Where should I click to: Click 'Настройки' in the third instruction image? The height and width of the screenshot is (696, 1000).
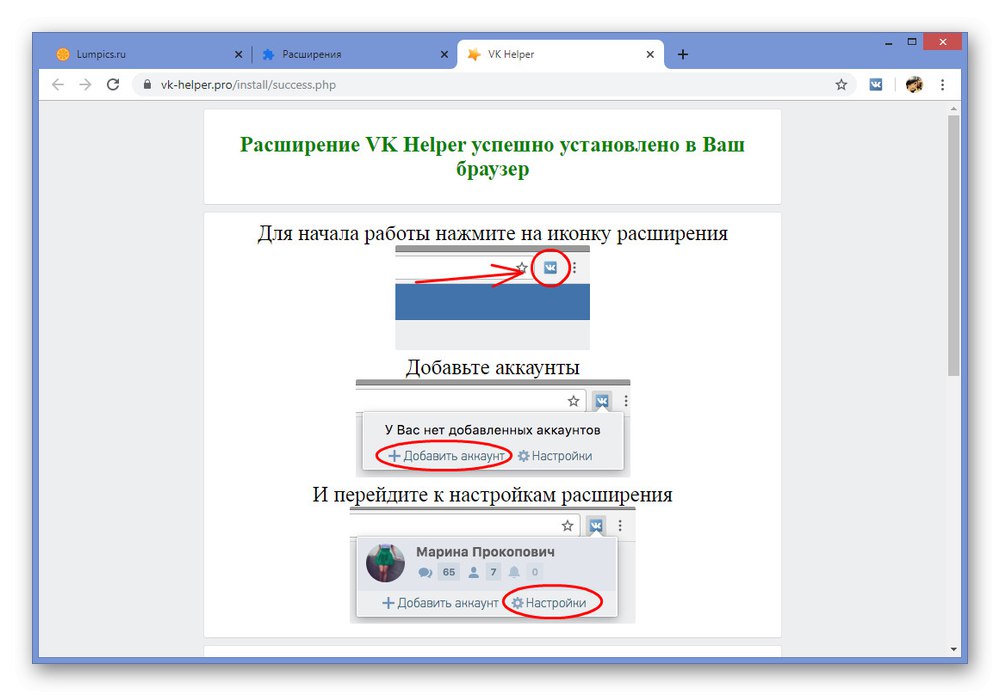[555, 603]
